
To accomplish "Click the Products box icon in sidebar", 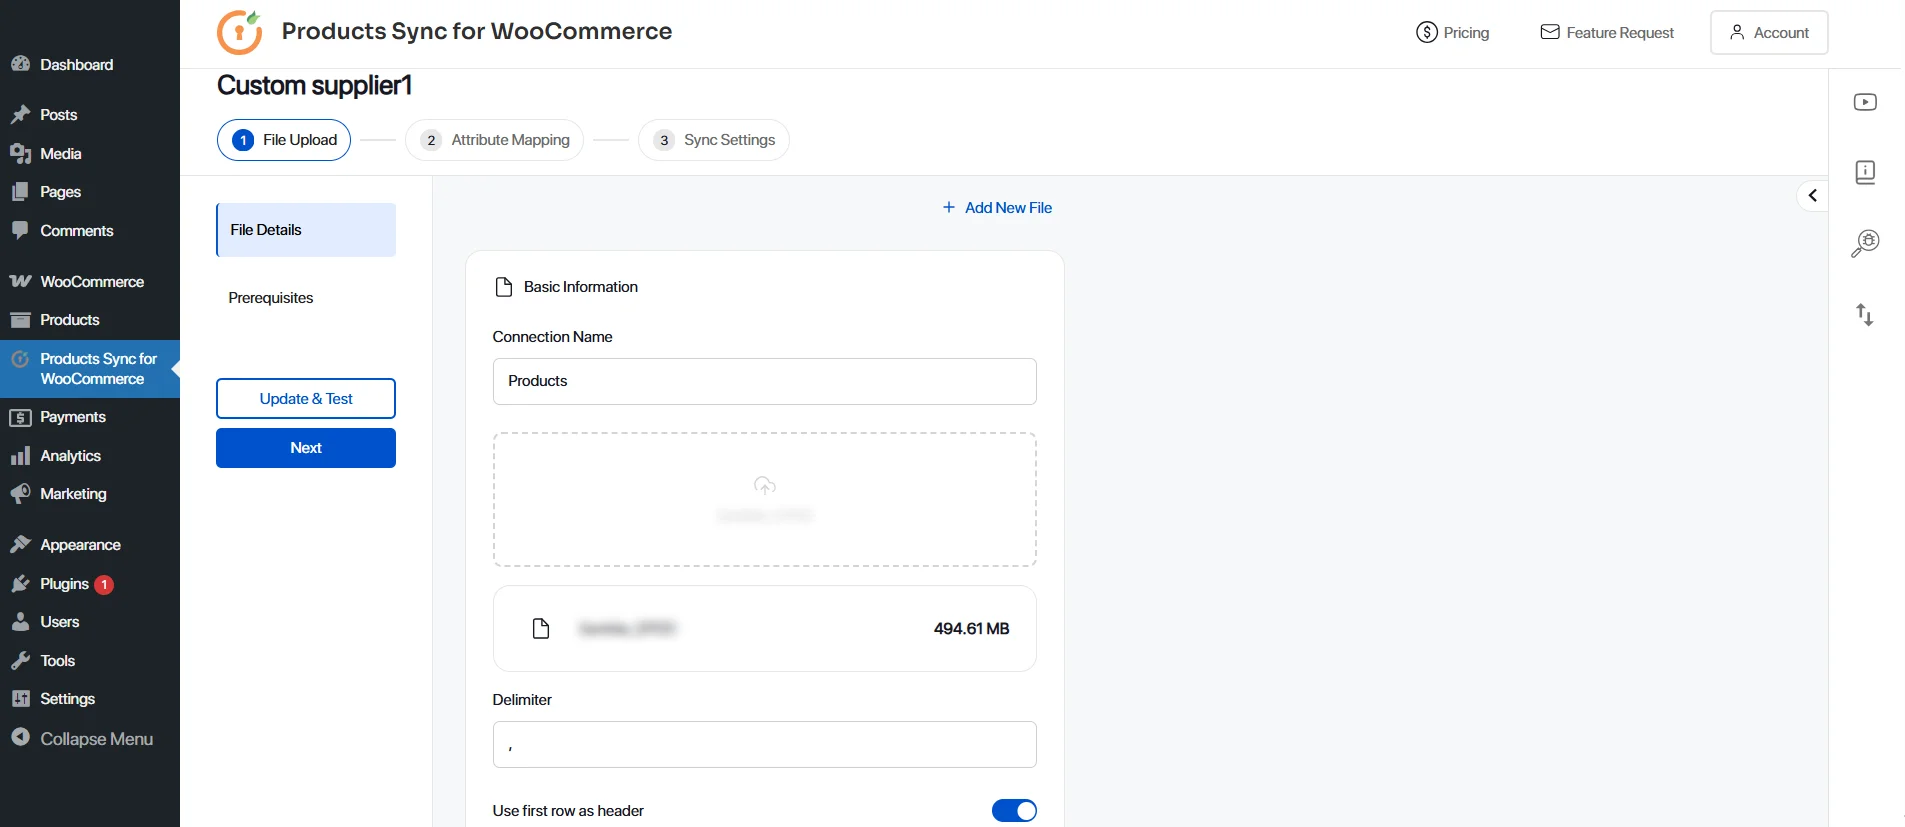I will pyautogui.click(x=20, y=320).
